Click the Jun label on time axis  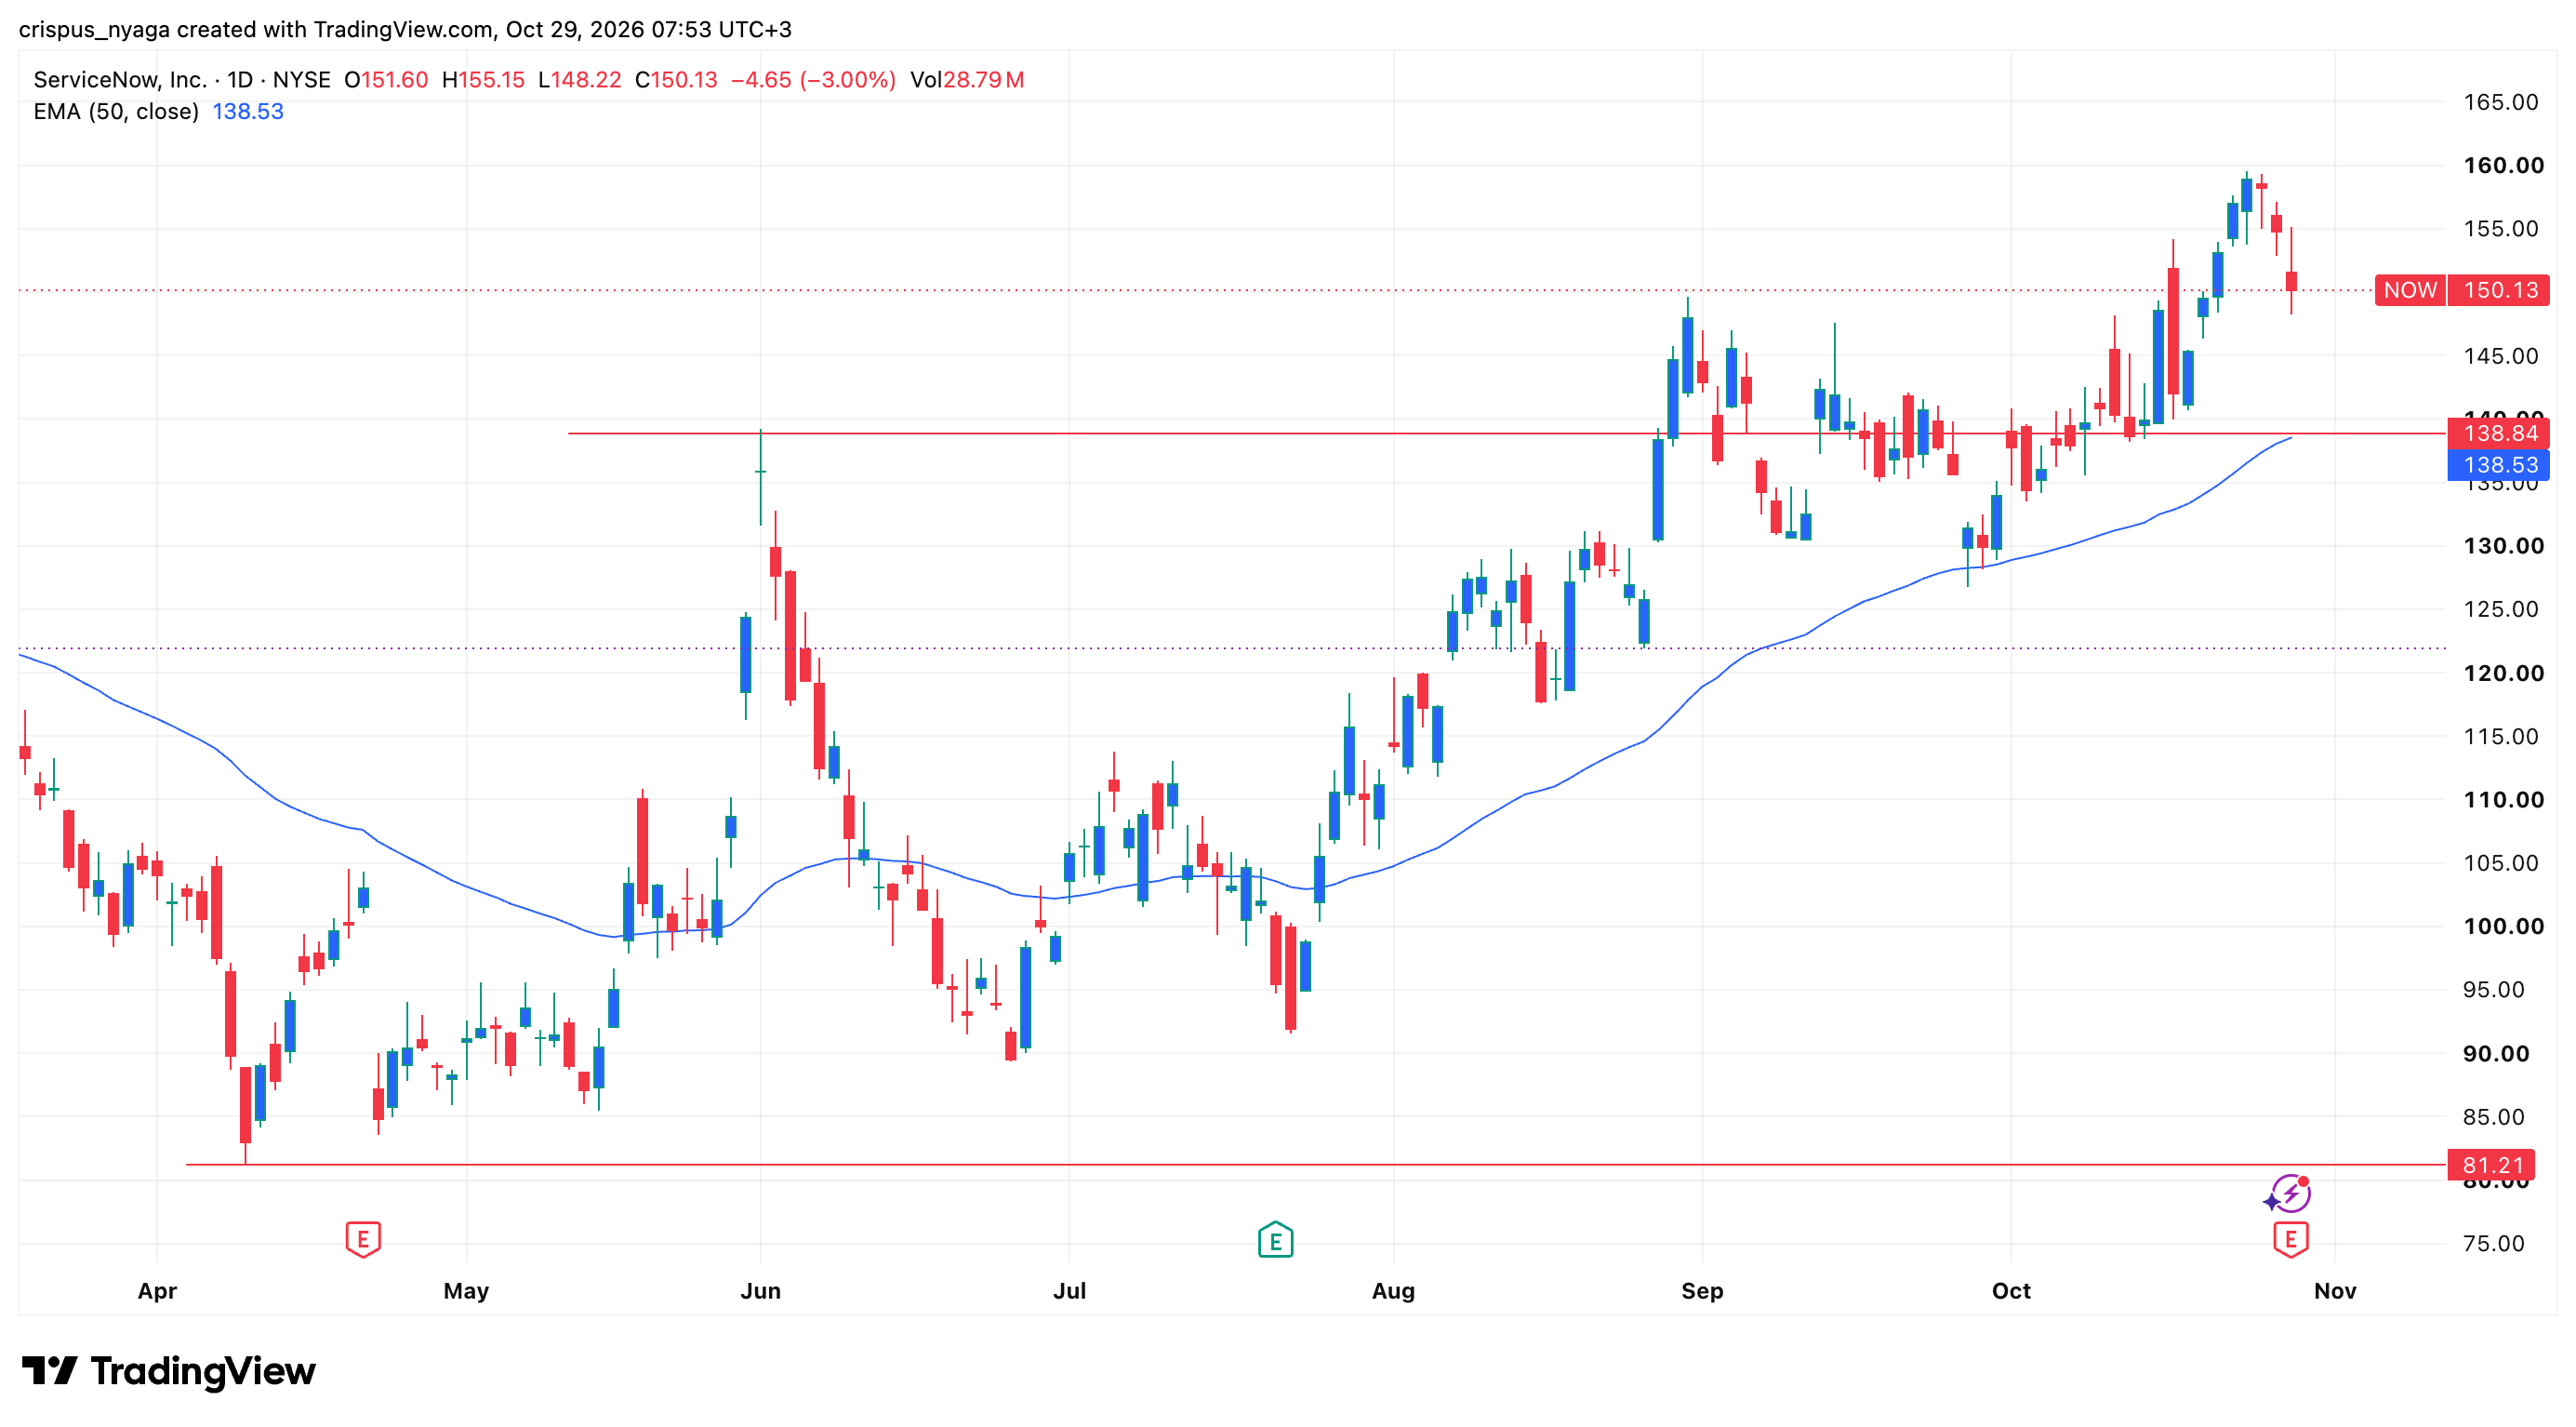click(760, 1291)
